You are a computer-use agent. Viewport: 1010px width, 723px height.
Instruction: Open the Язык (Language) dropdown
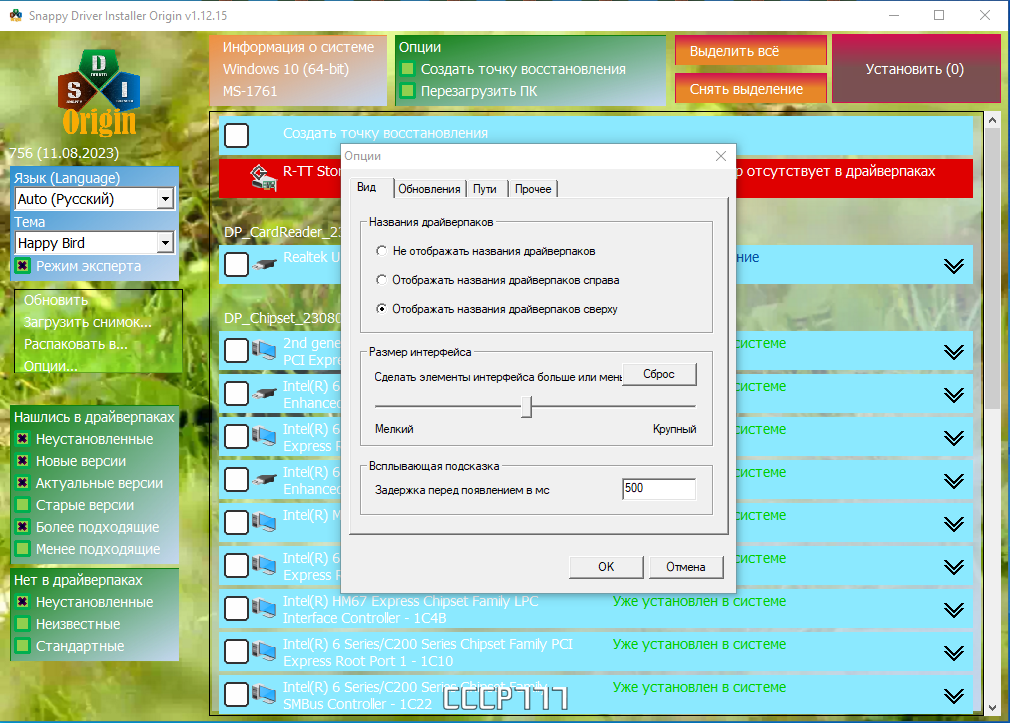coord(166,198)
